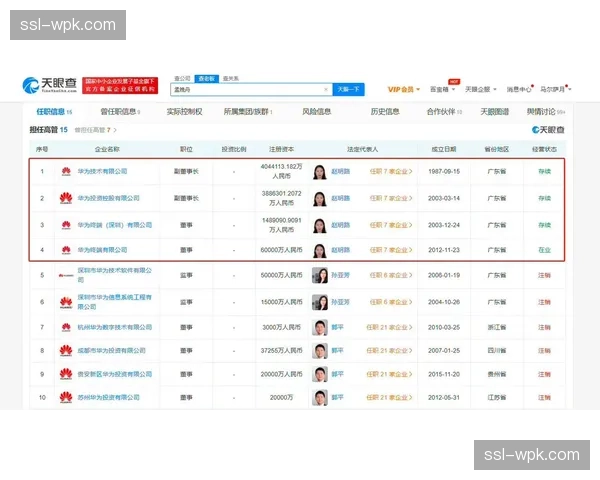Open 赵明路's photo in row 4
The width and height of the screenshot is (600, 480).
click(x=320, y=250)
